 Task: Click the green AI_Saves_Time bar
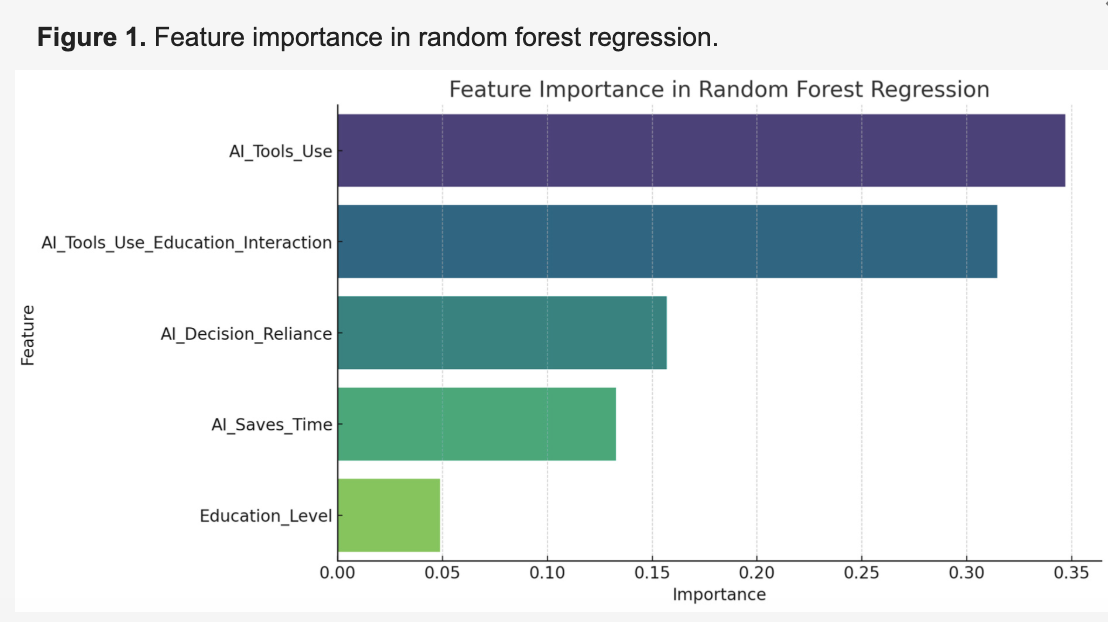tap(476, 424)
